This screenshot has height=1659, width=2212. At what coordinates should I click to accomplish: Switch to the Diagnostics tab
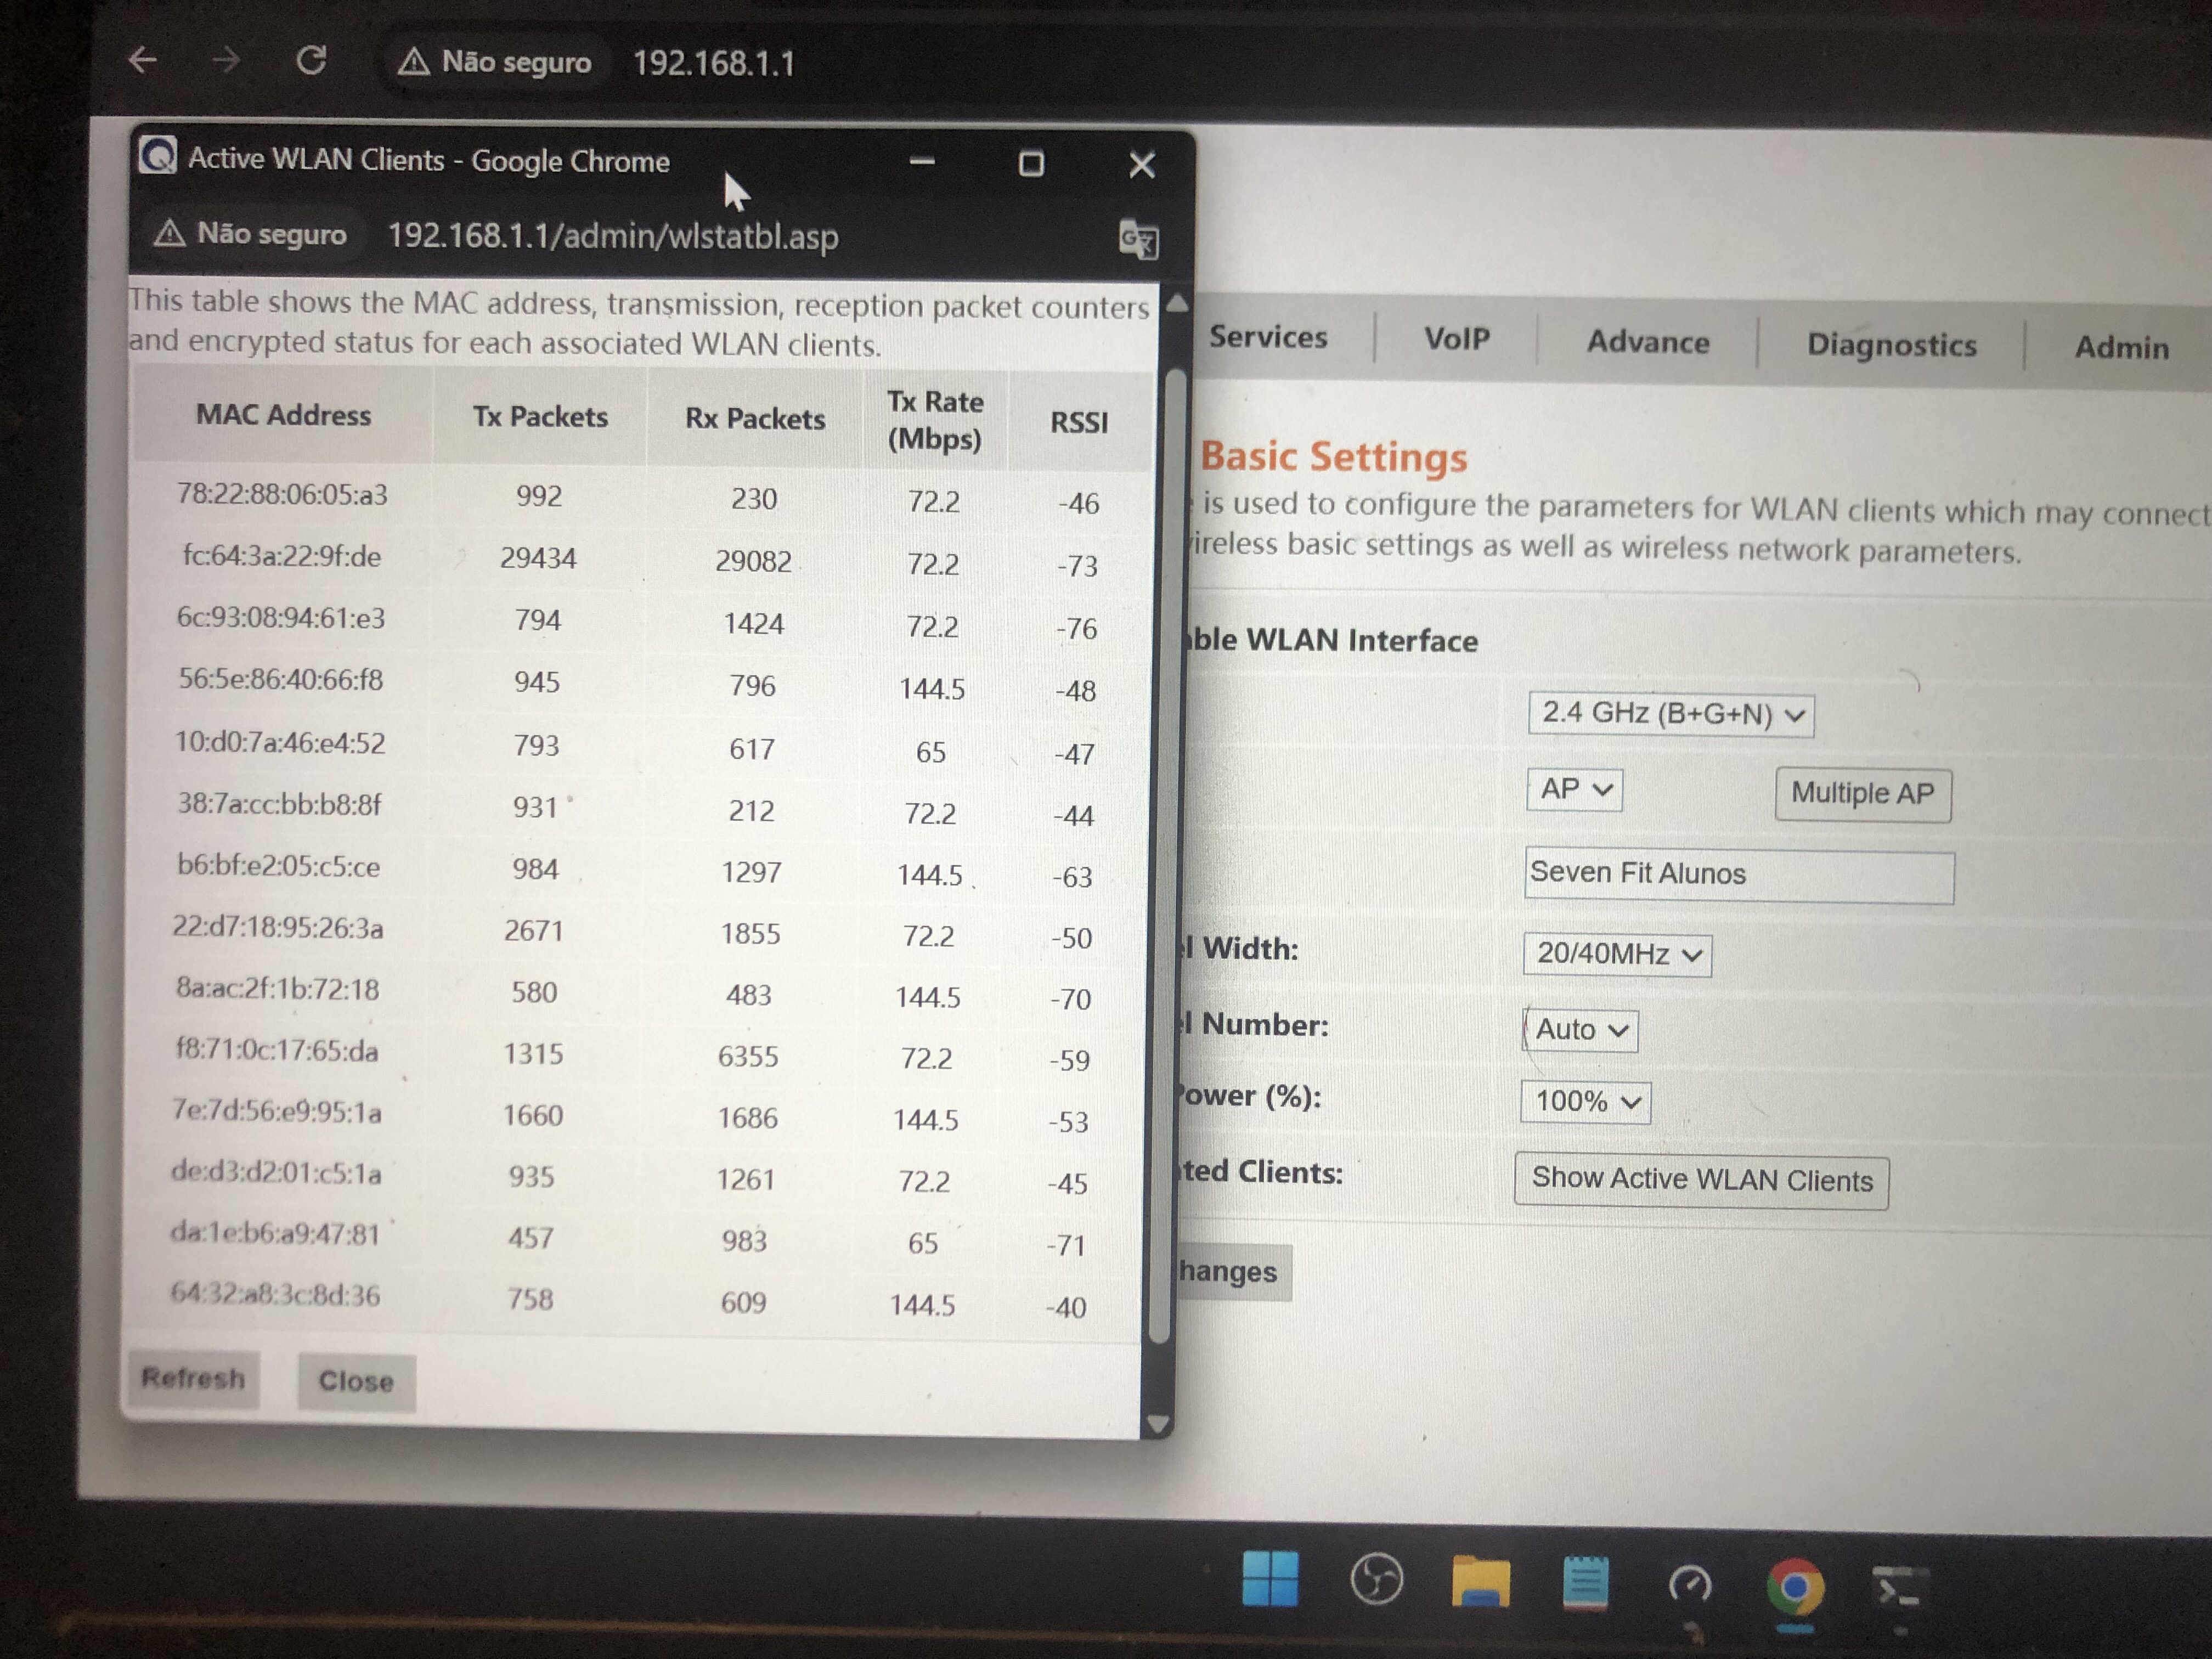(x=1891, y=345)
